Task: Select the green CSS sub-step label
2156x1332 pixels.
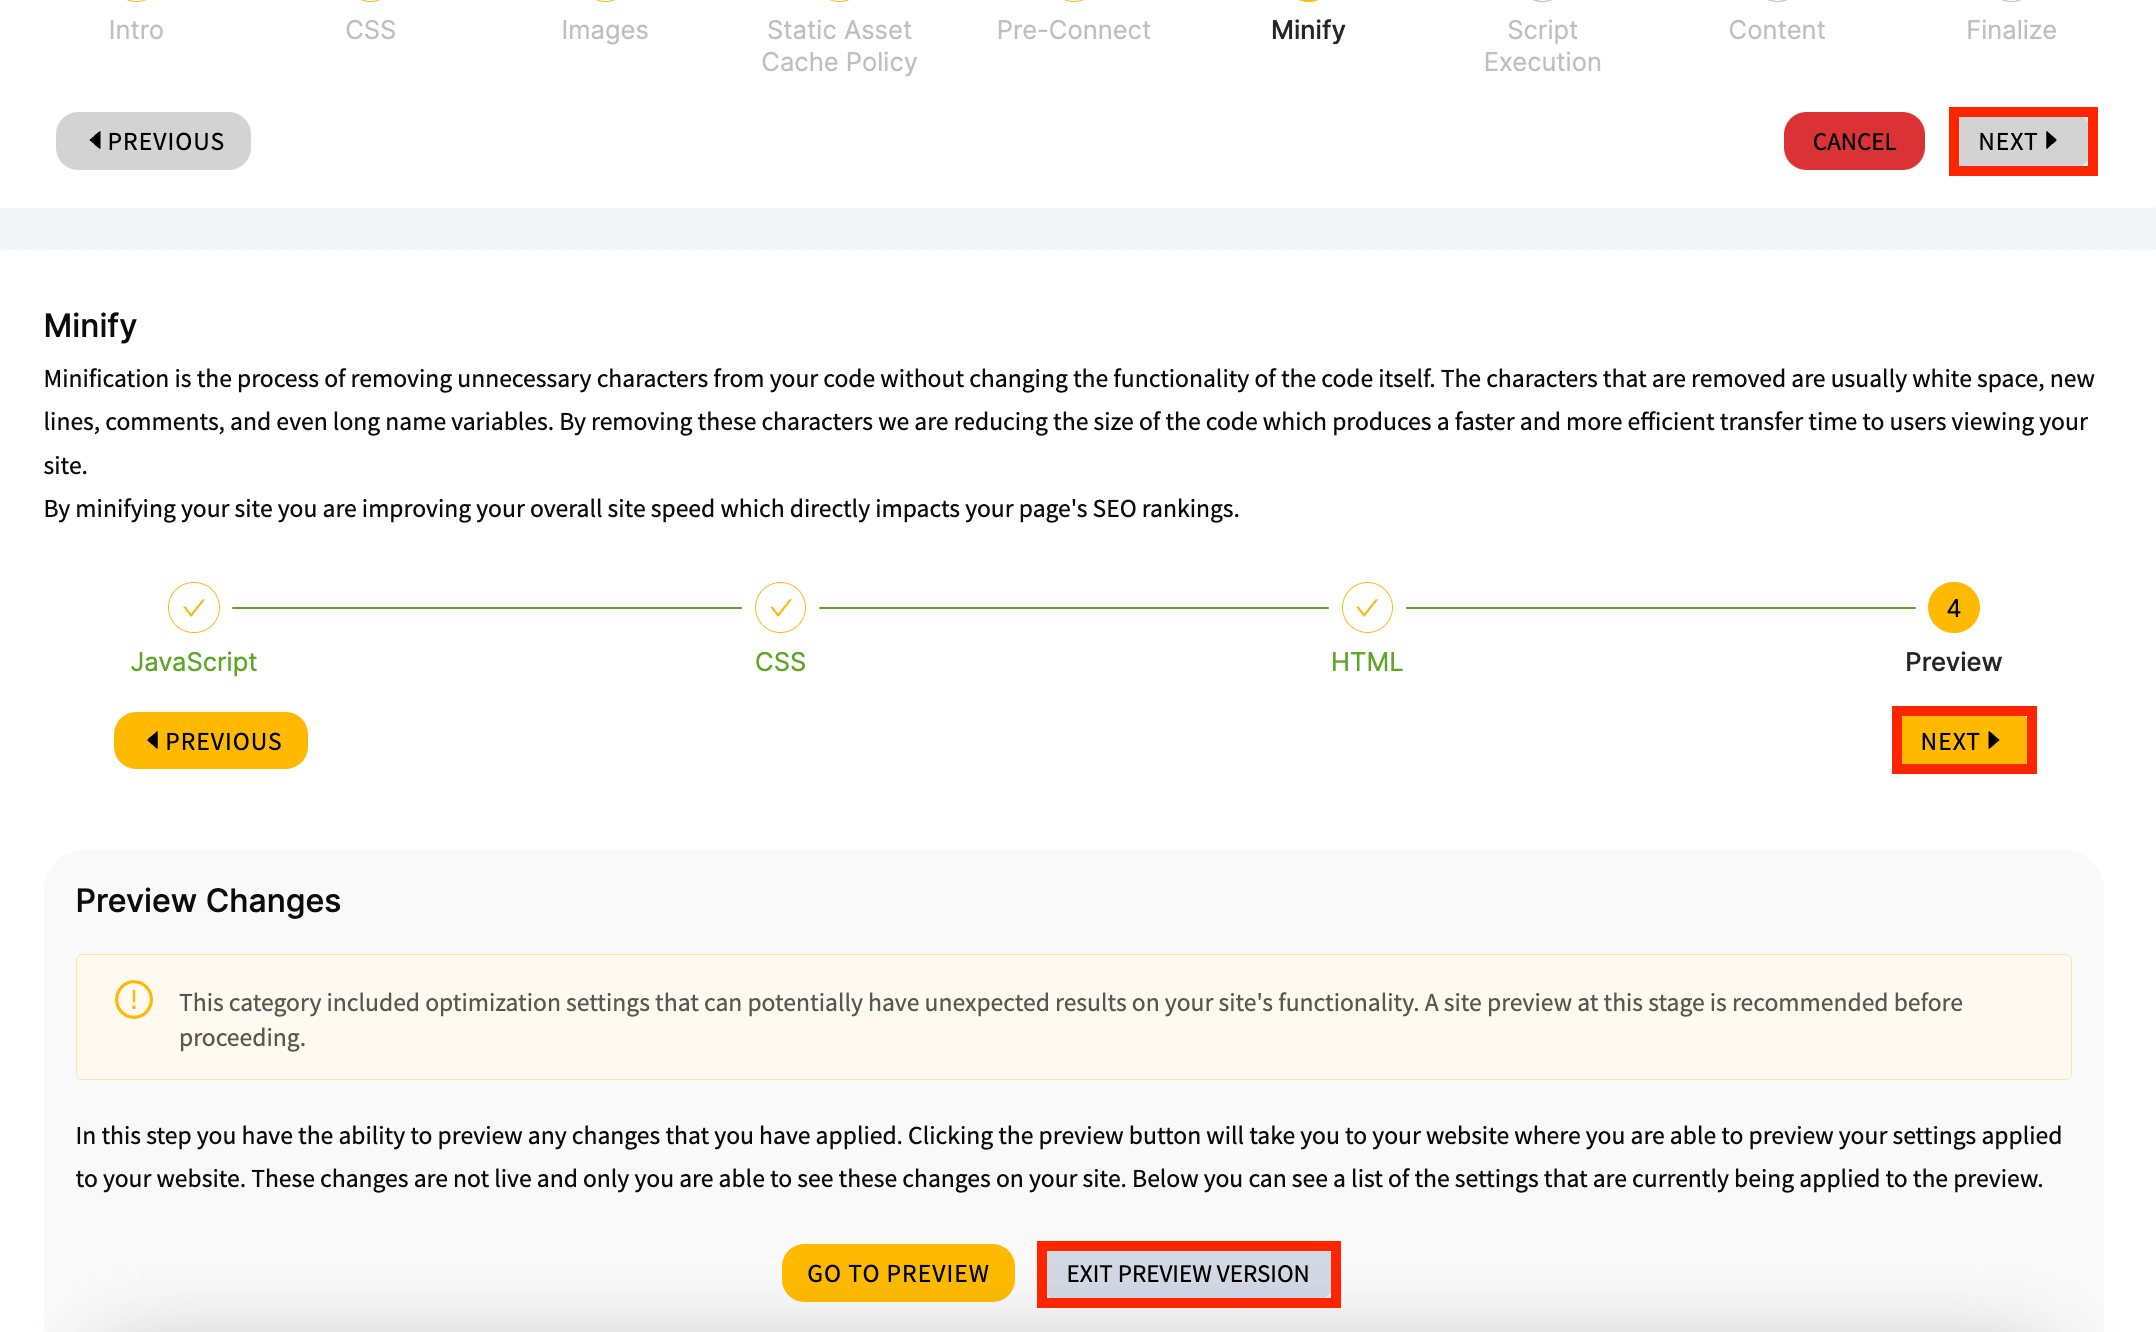Action: click(x=780, y=662)
